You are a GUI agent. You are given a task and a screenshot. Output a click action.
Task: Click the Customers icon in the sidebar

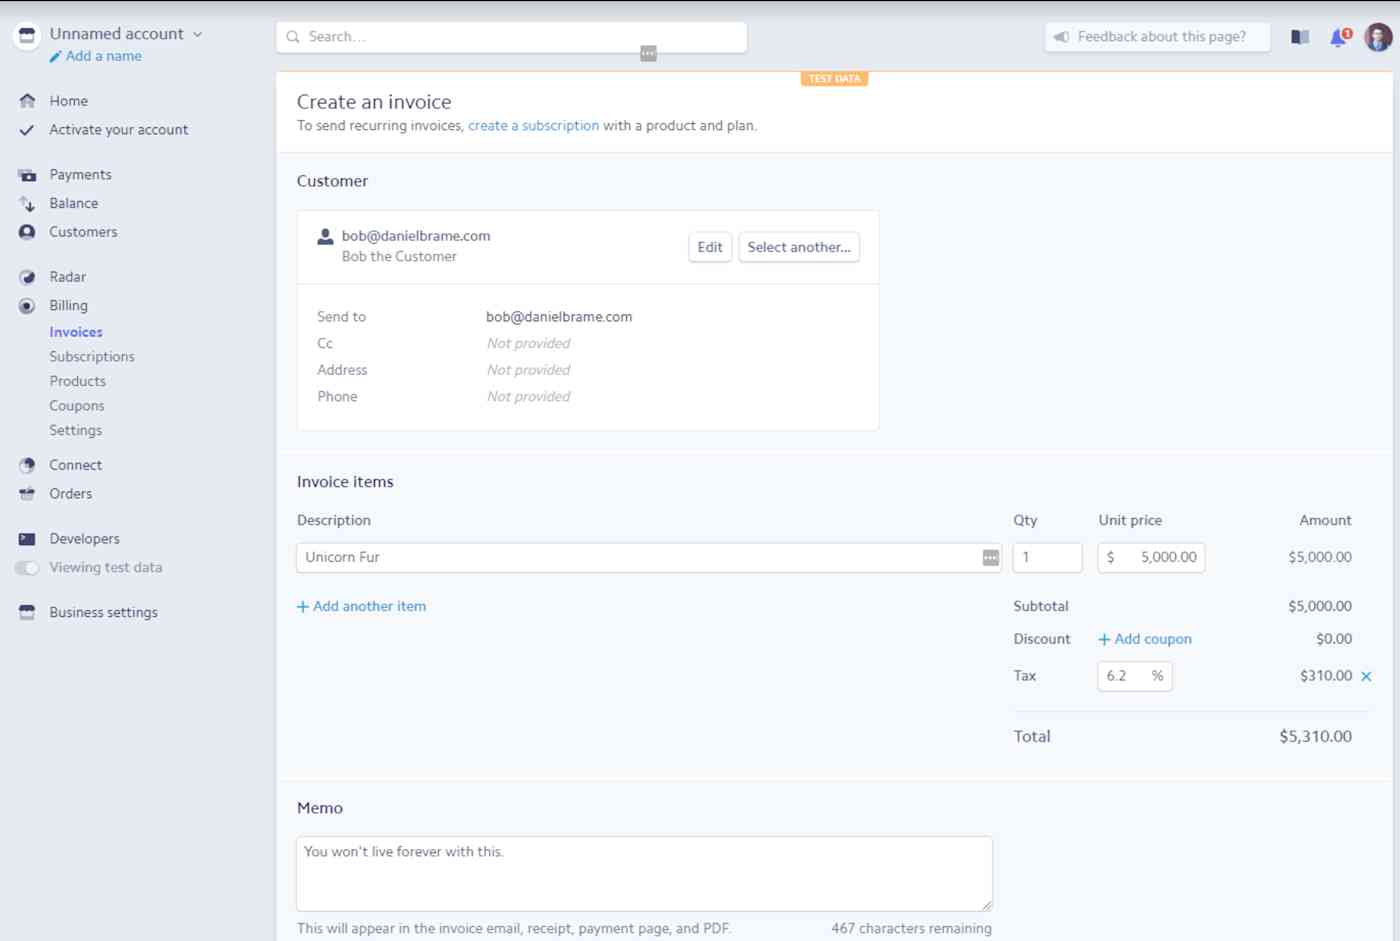pos(25,231)
